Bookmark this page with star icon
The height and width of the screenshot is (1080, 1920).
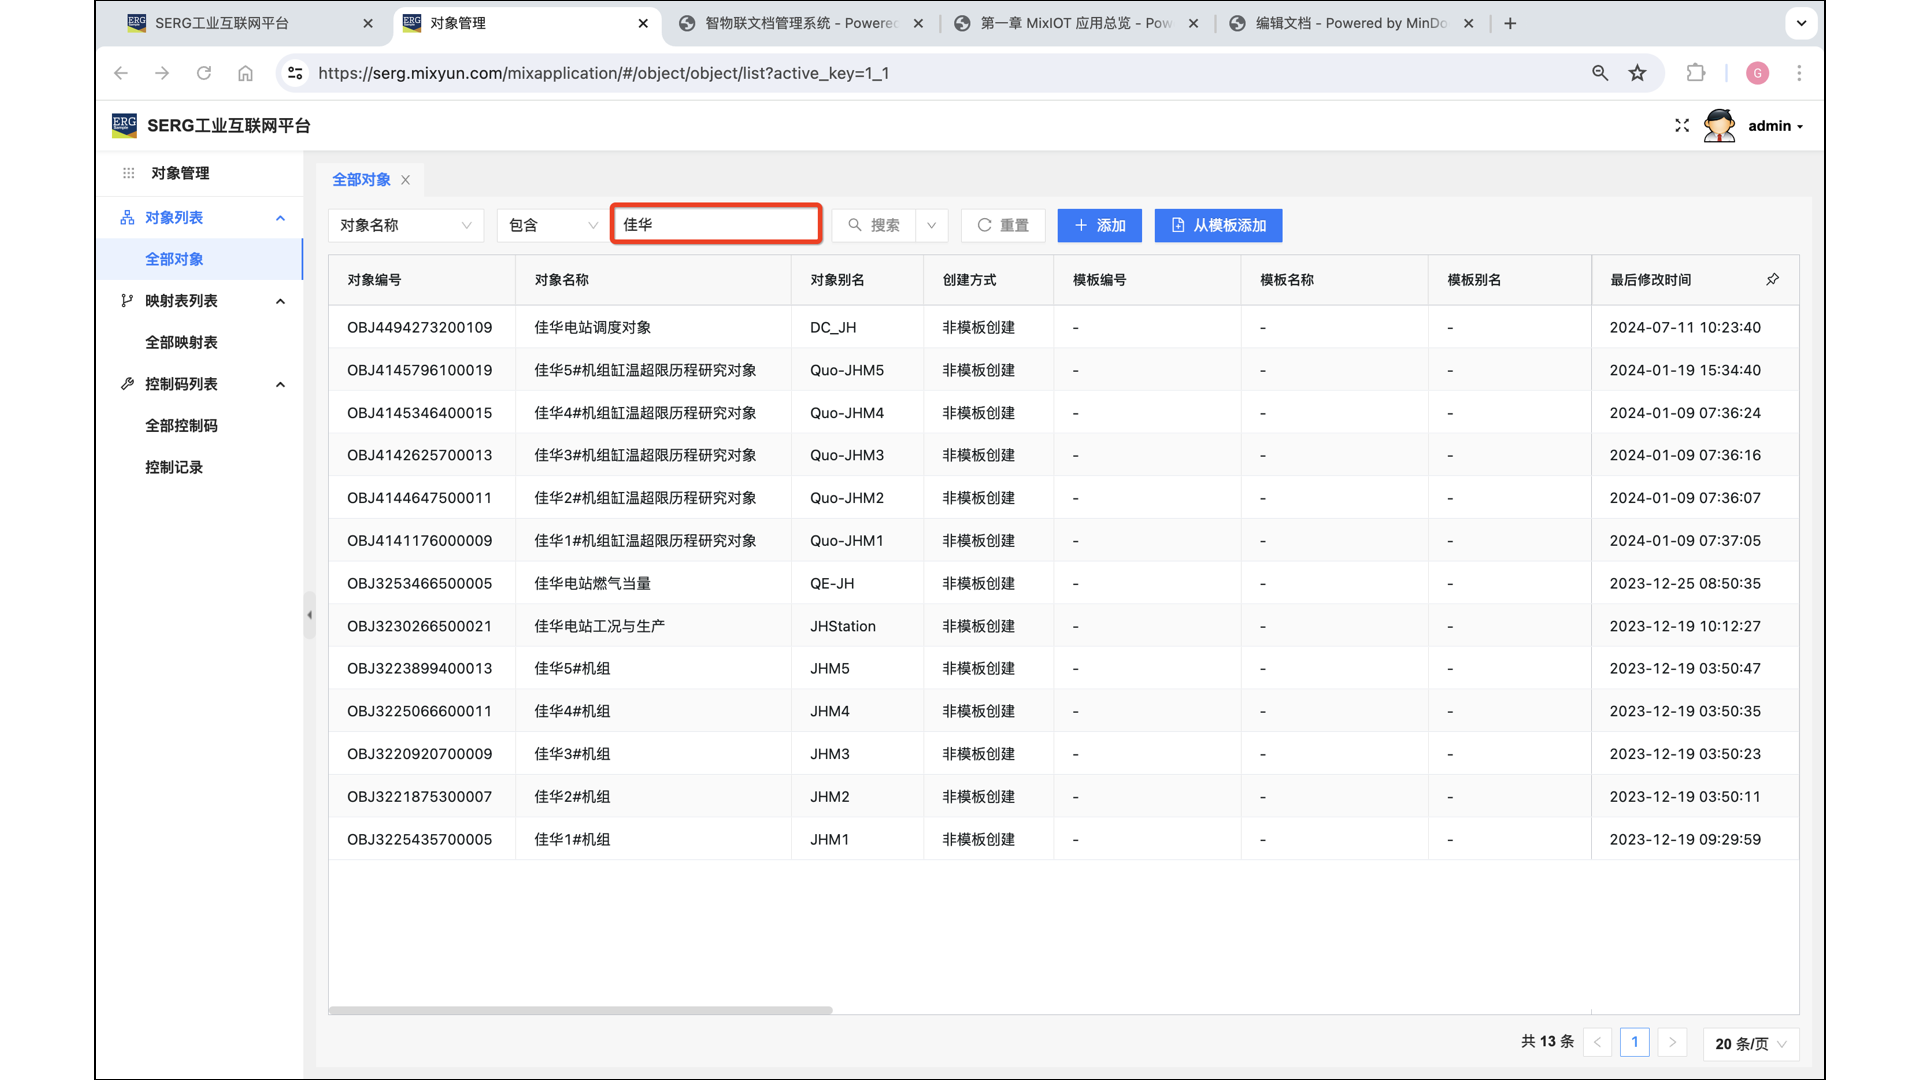(1637, 73)
